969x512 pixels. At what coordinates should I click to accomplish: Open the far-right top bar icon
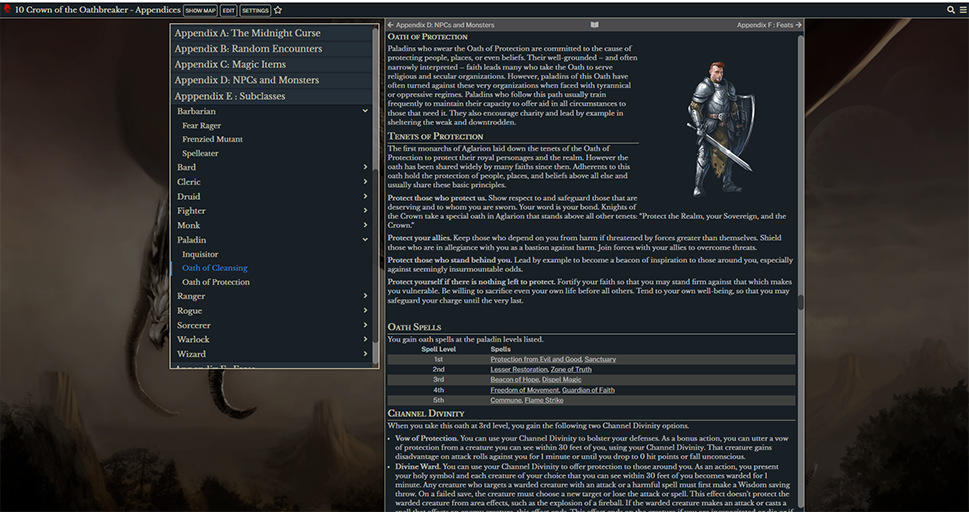[962, 10]
